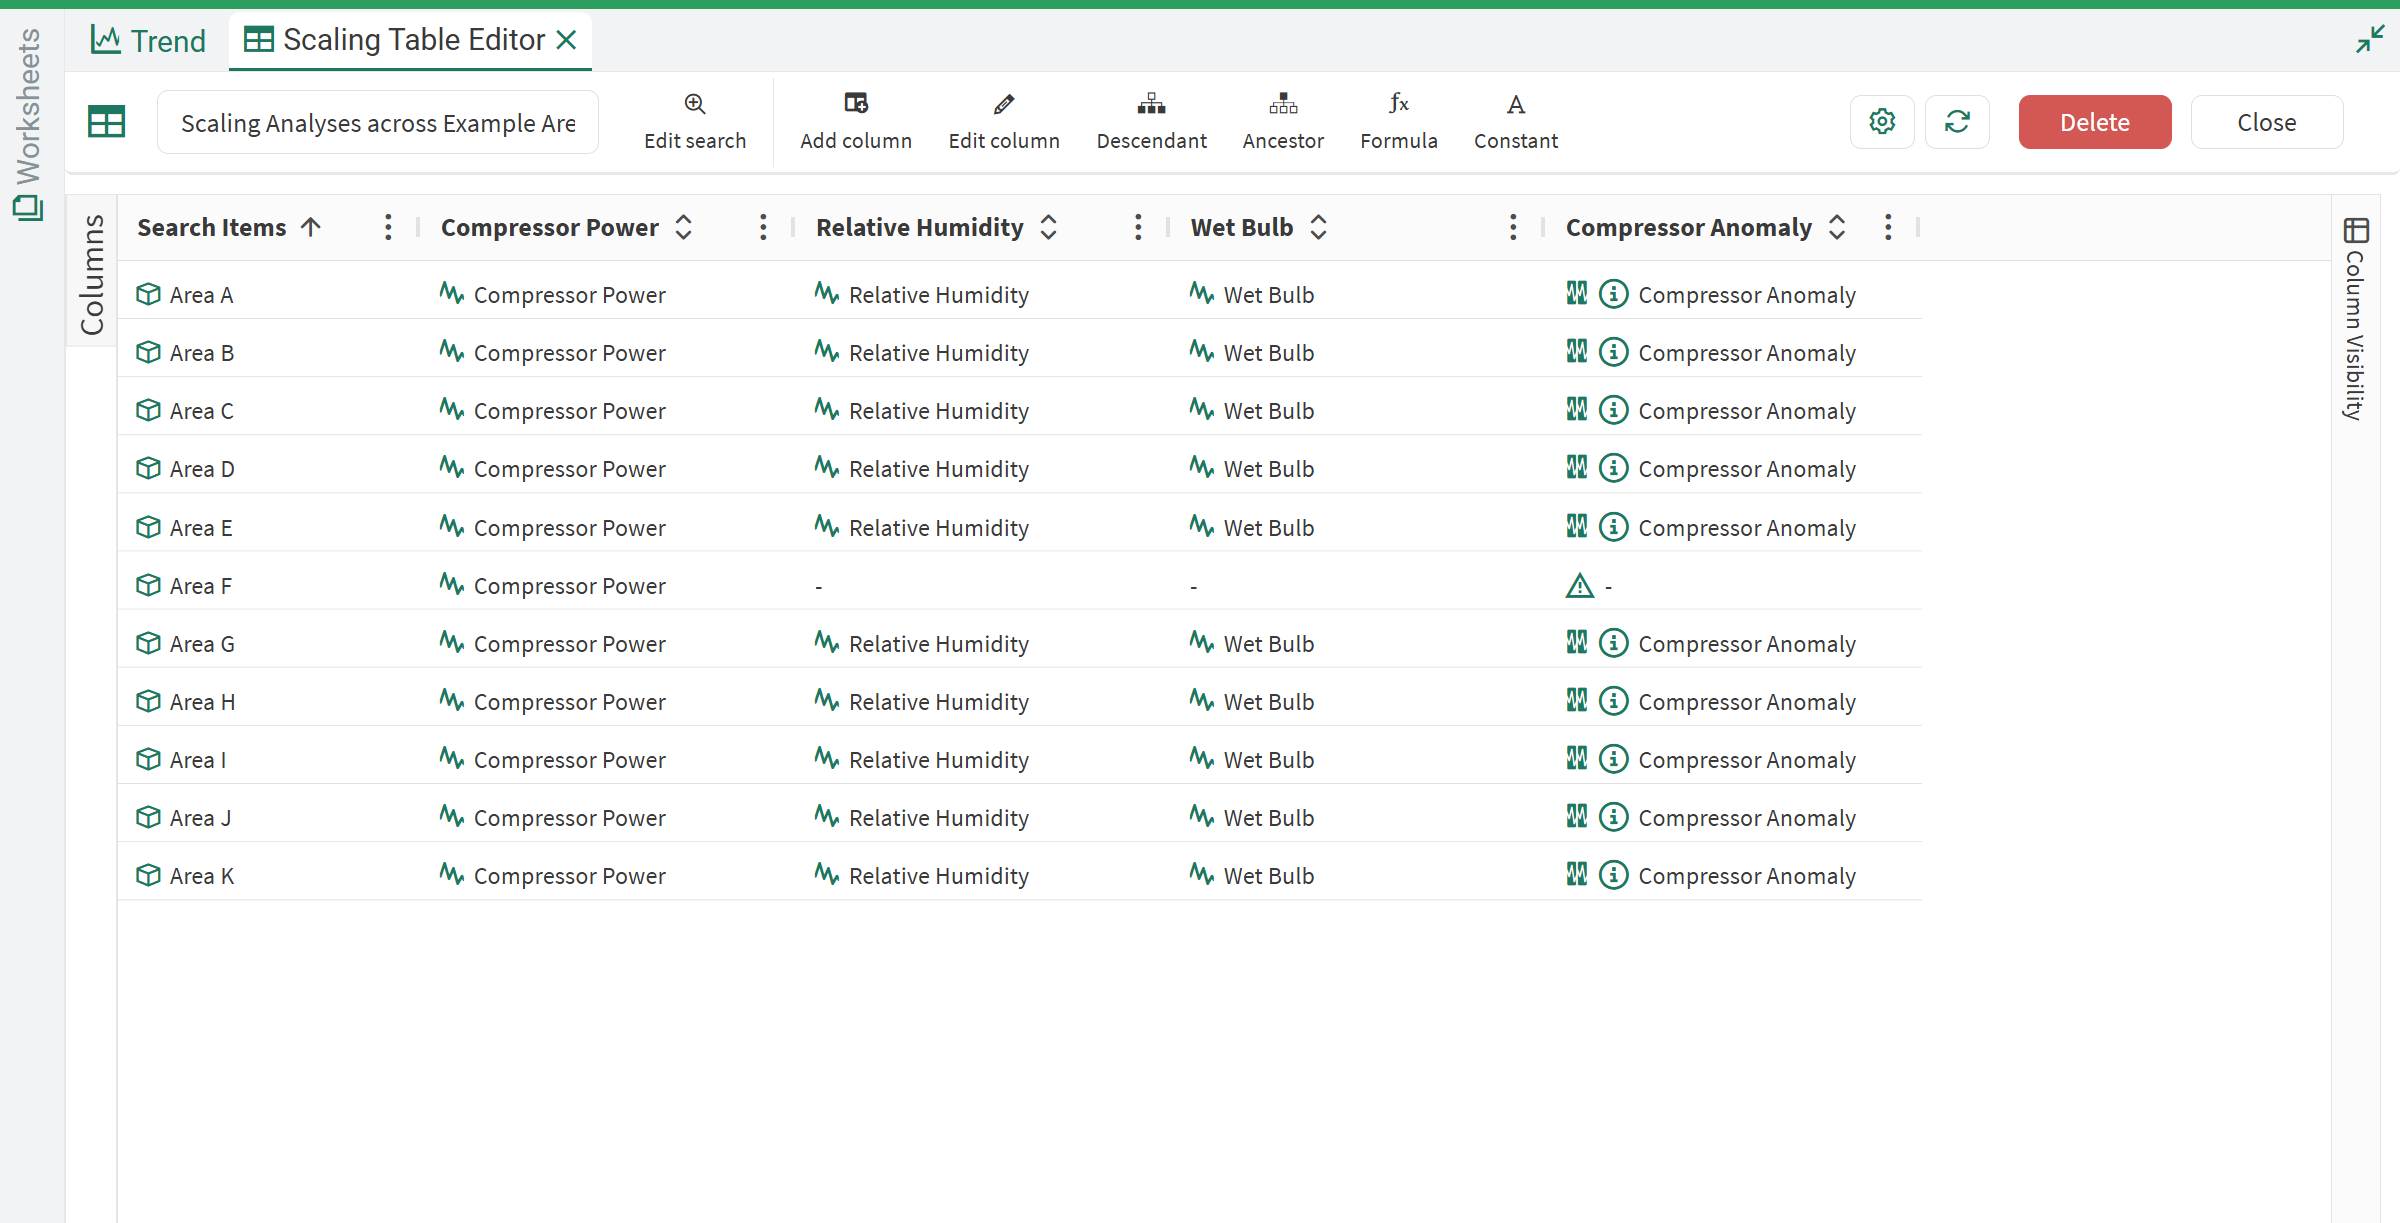Toggle sort on Compressor Power column

pyautogui.click(x=684, y=227)
